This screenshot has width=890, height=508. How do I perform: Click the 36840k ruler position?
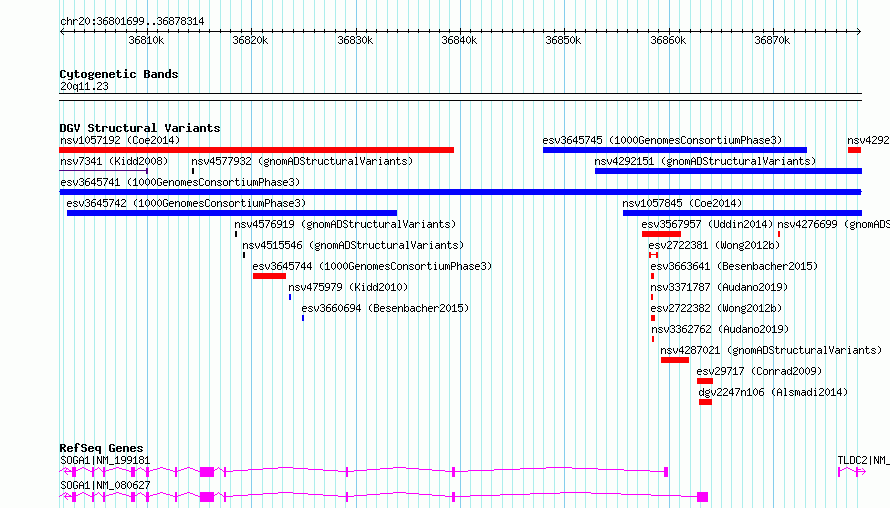tap(459, 40)
